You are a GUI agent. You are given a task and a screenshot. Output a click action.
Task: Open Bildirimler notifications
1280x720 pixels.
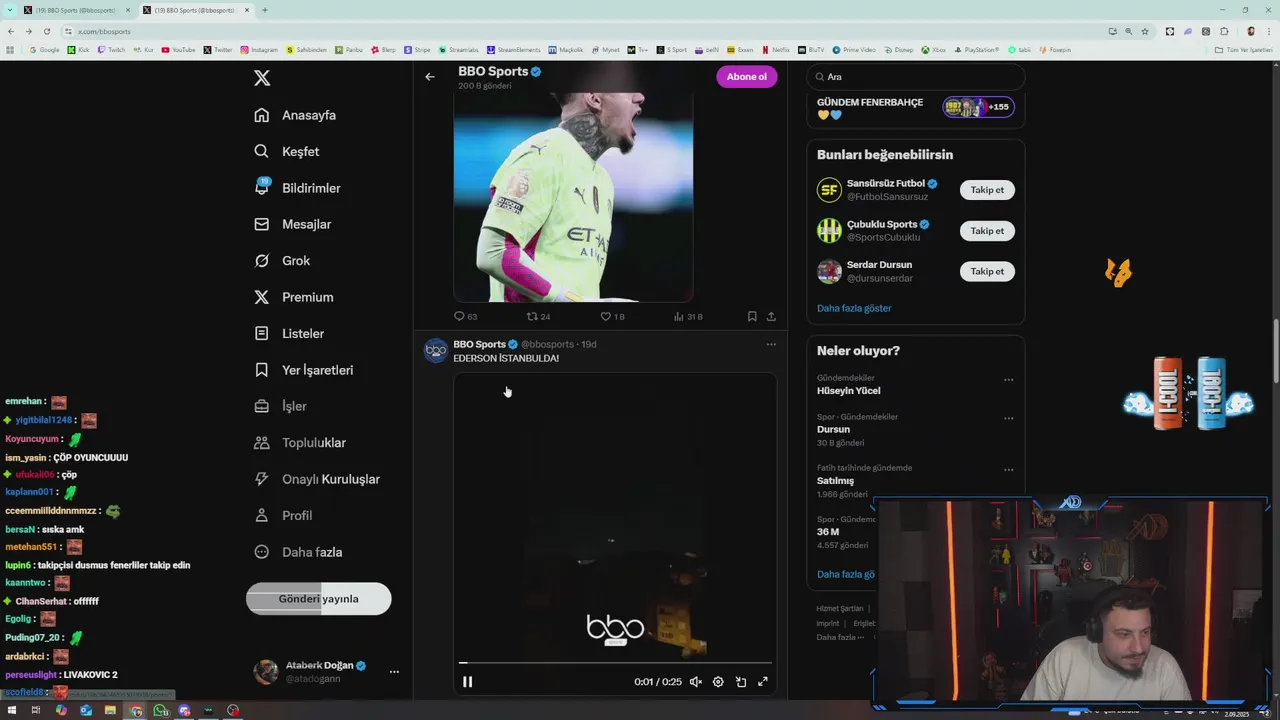pyautogui.click(x=297, y=188)
